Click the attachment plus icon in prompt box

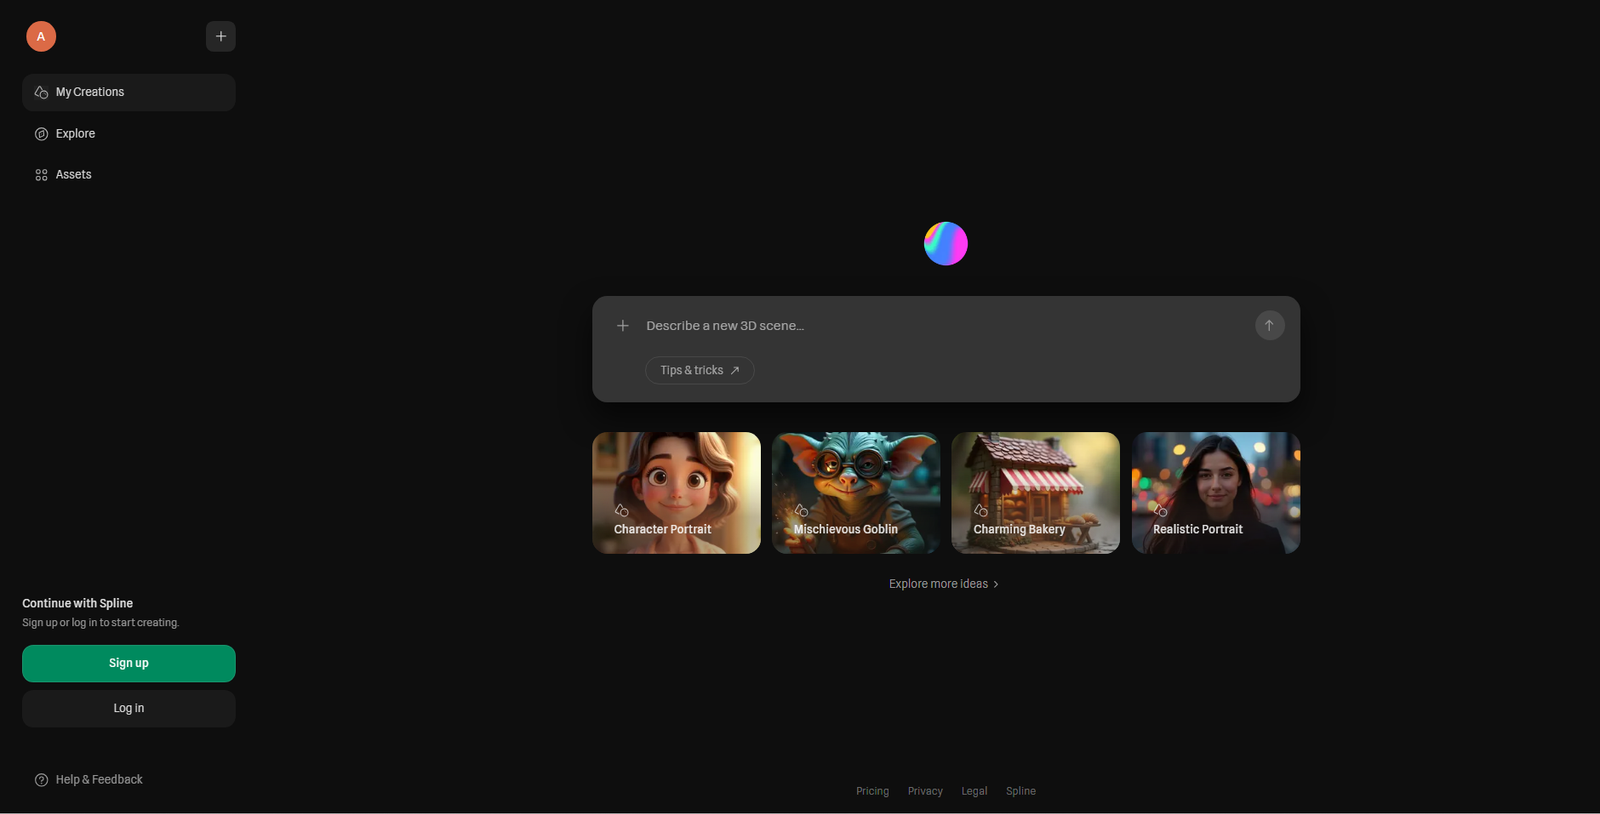tap(623, 326)
